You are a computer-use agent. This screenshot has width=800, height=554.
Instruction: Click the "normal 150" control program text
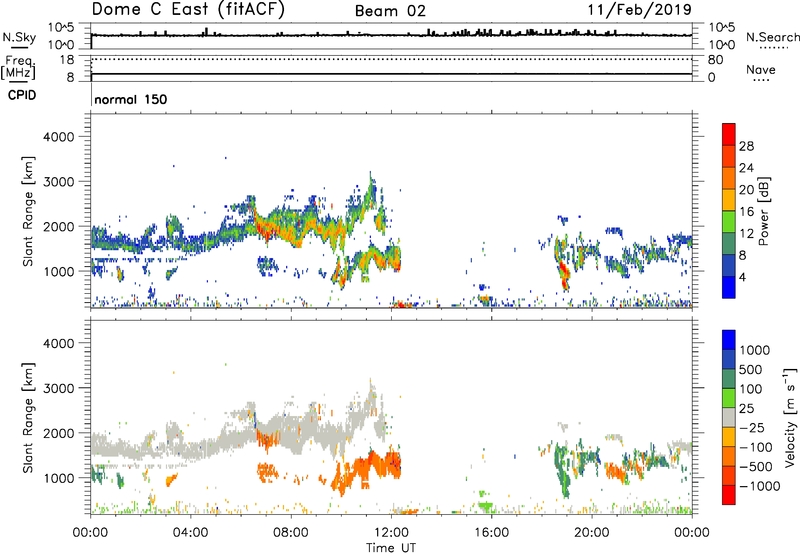[131, 99]
